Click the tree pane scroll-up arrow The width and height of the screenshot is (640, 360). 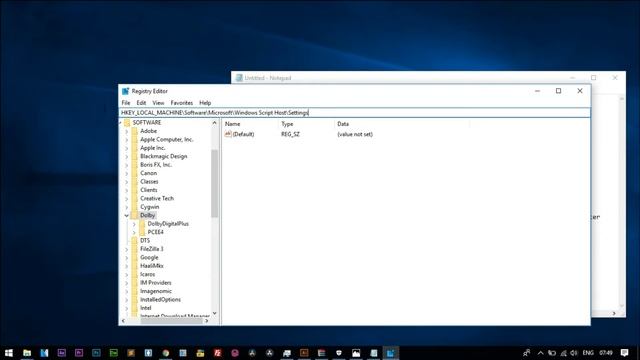pos(215,123)
